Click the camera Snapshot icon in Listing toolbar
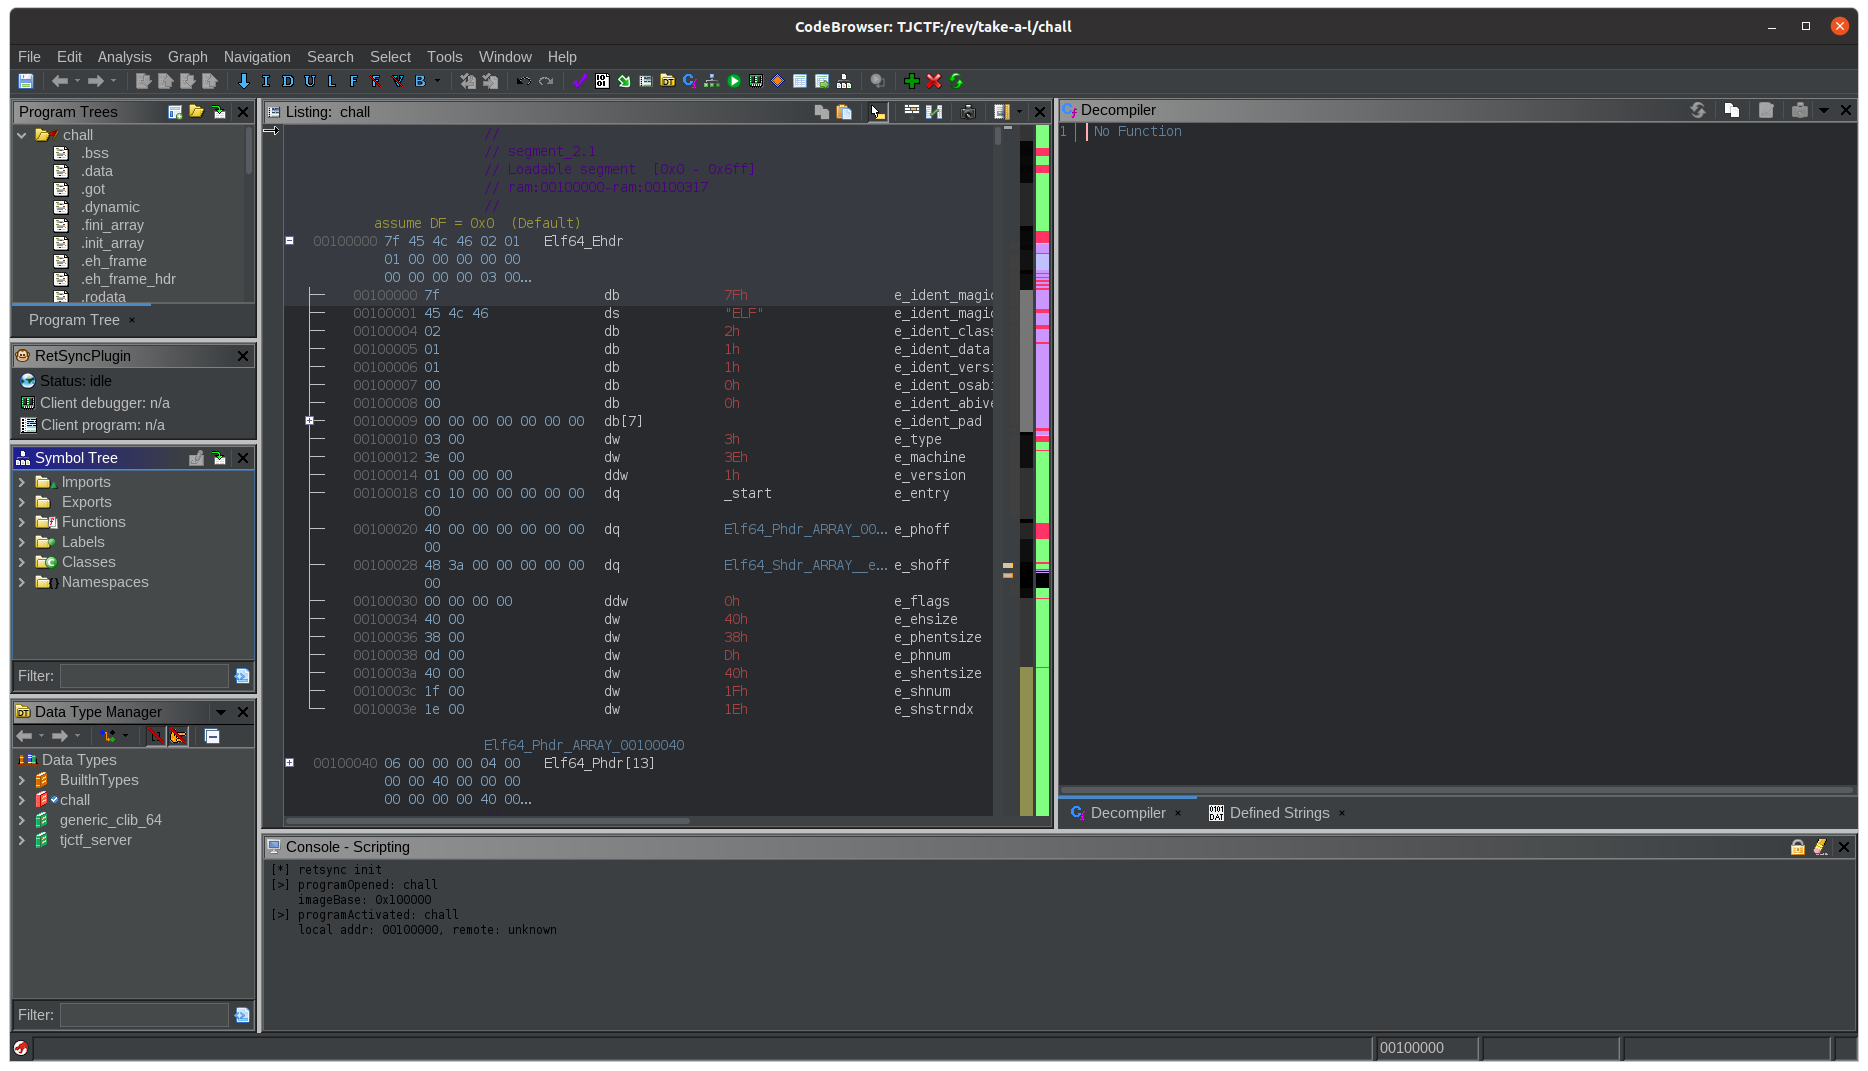Image resolution: width=1868 pixels, height=1071 pixels. 967,112
